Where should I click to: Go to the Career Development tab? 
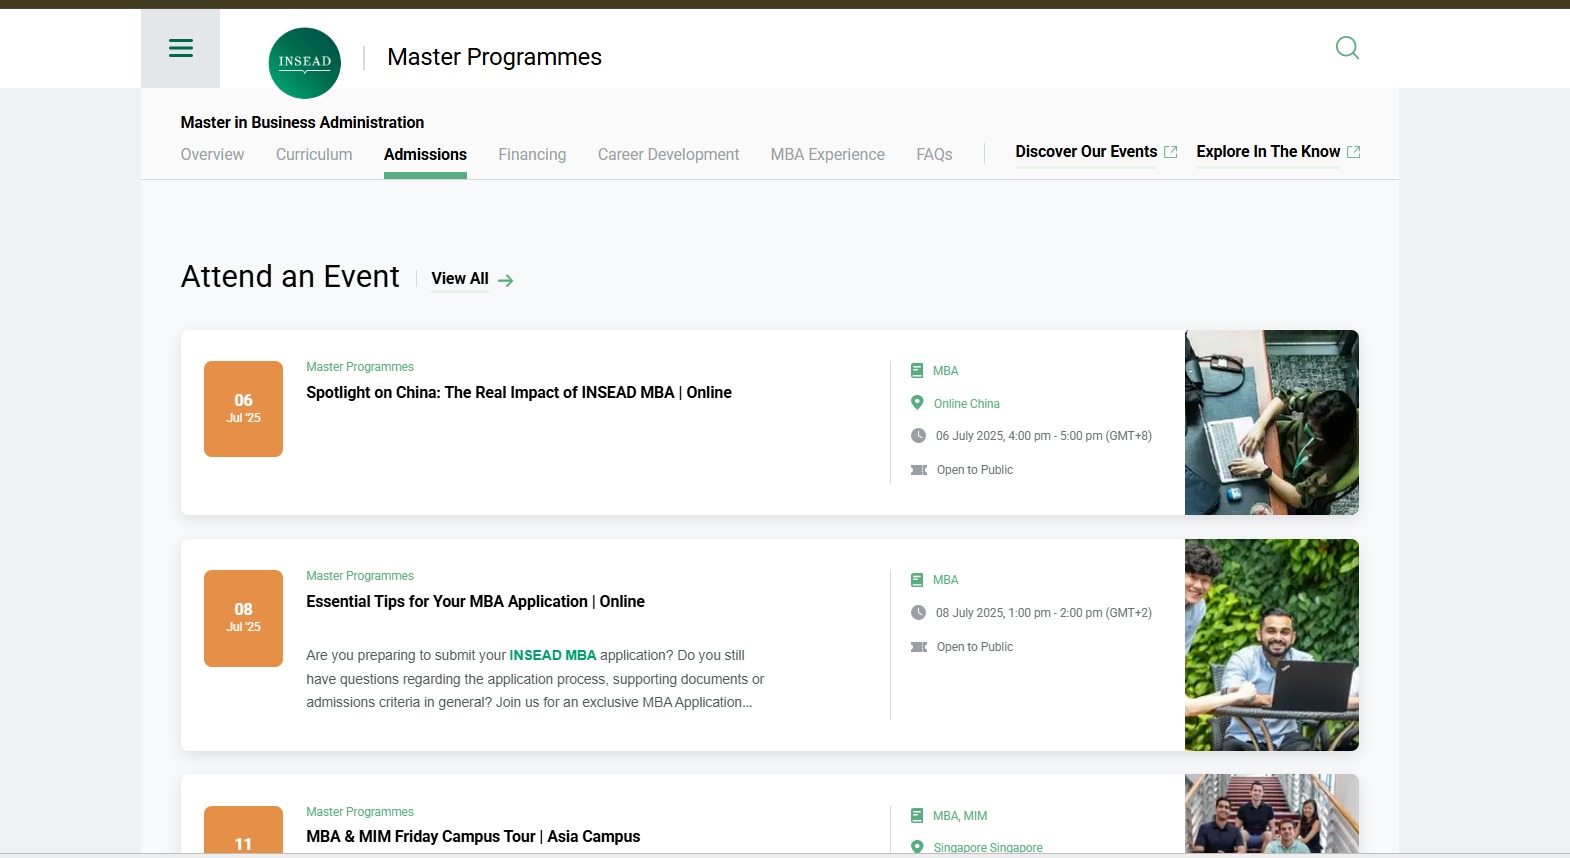pos(668,154)
